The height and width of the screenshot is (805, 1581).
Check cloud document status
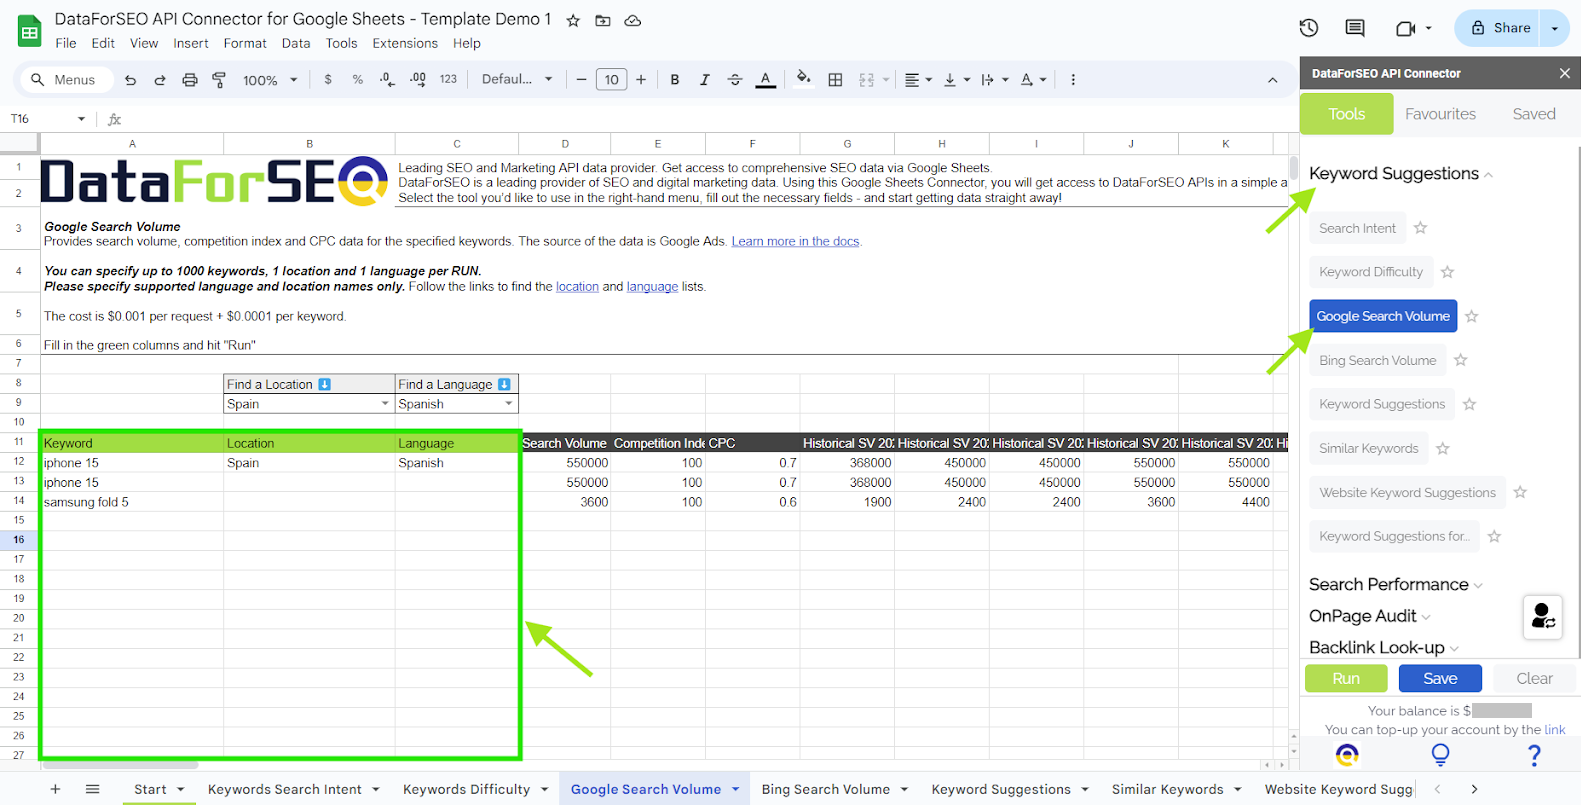click(633, 20)
